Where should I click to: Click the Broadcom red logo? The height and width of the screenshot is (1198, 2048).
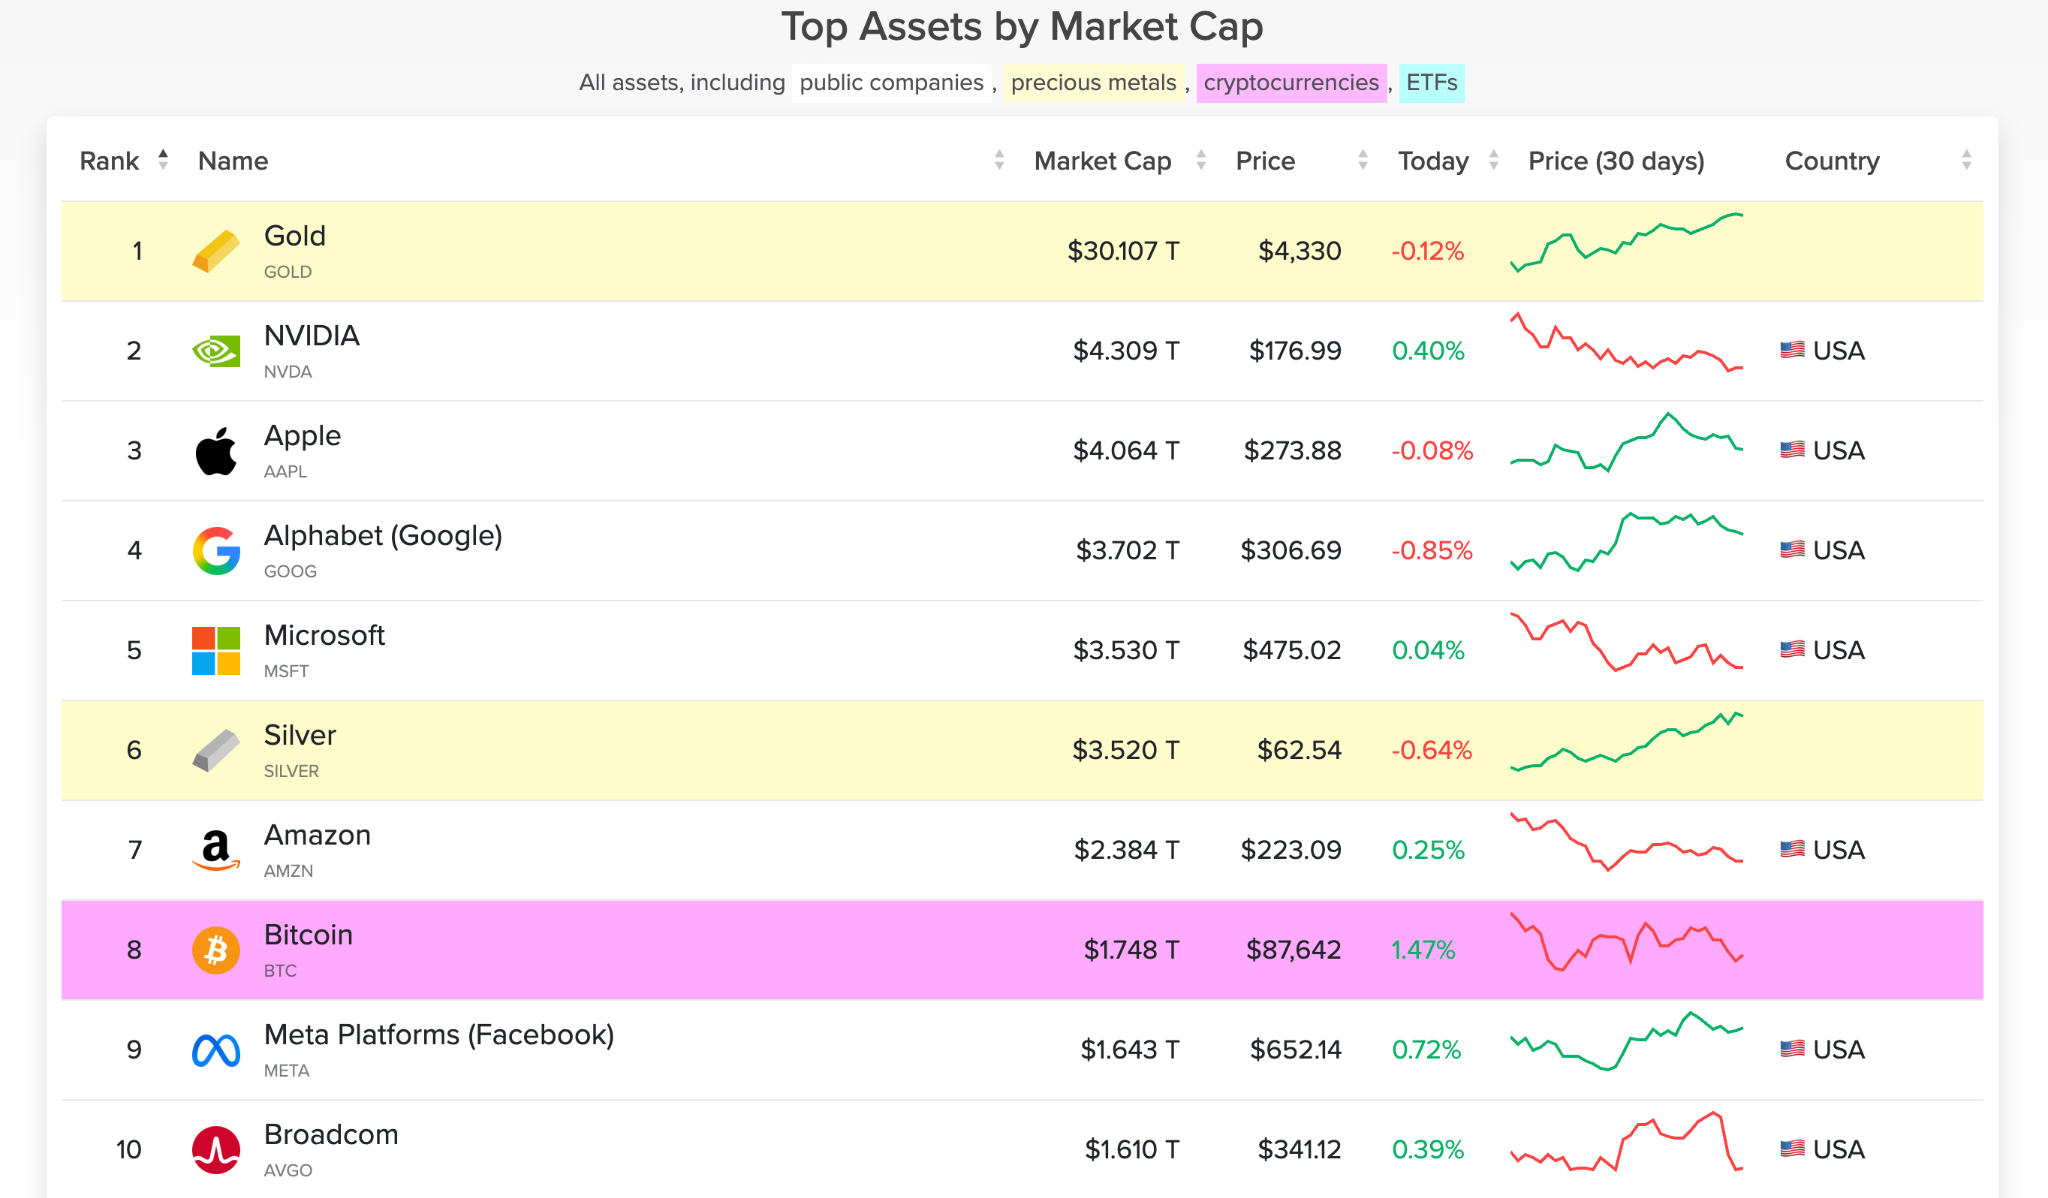[216, 1150]
